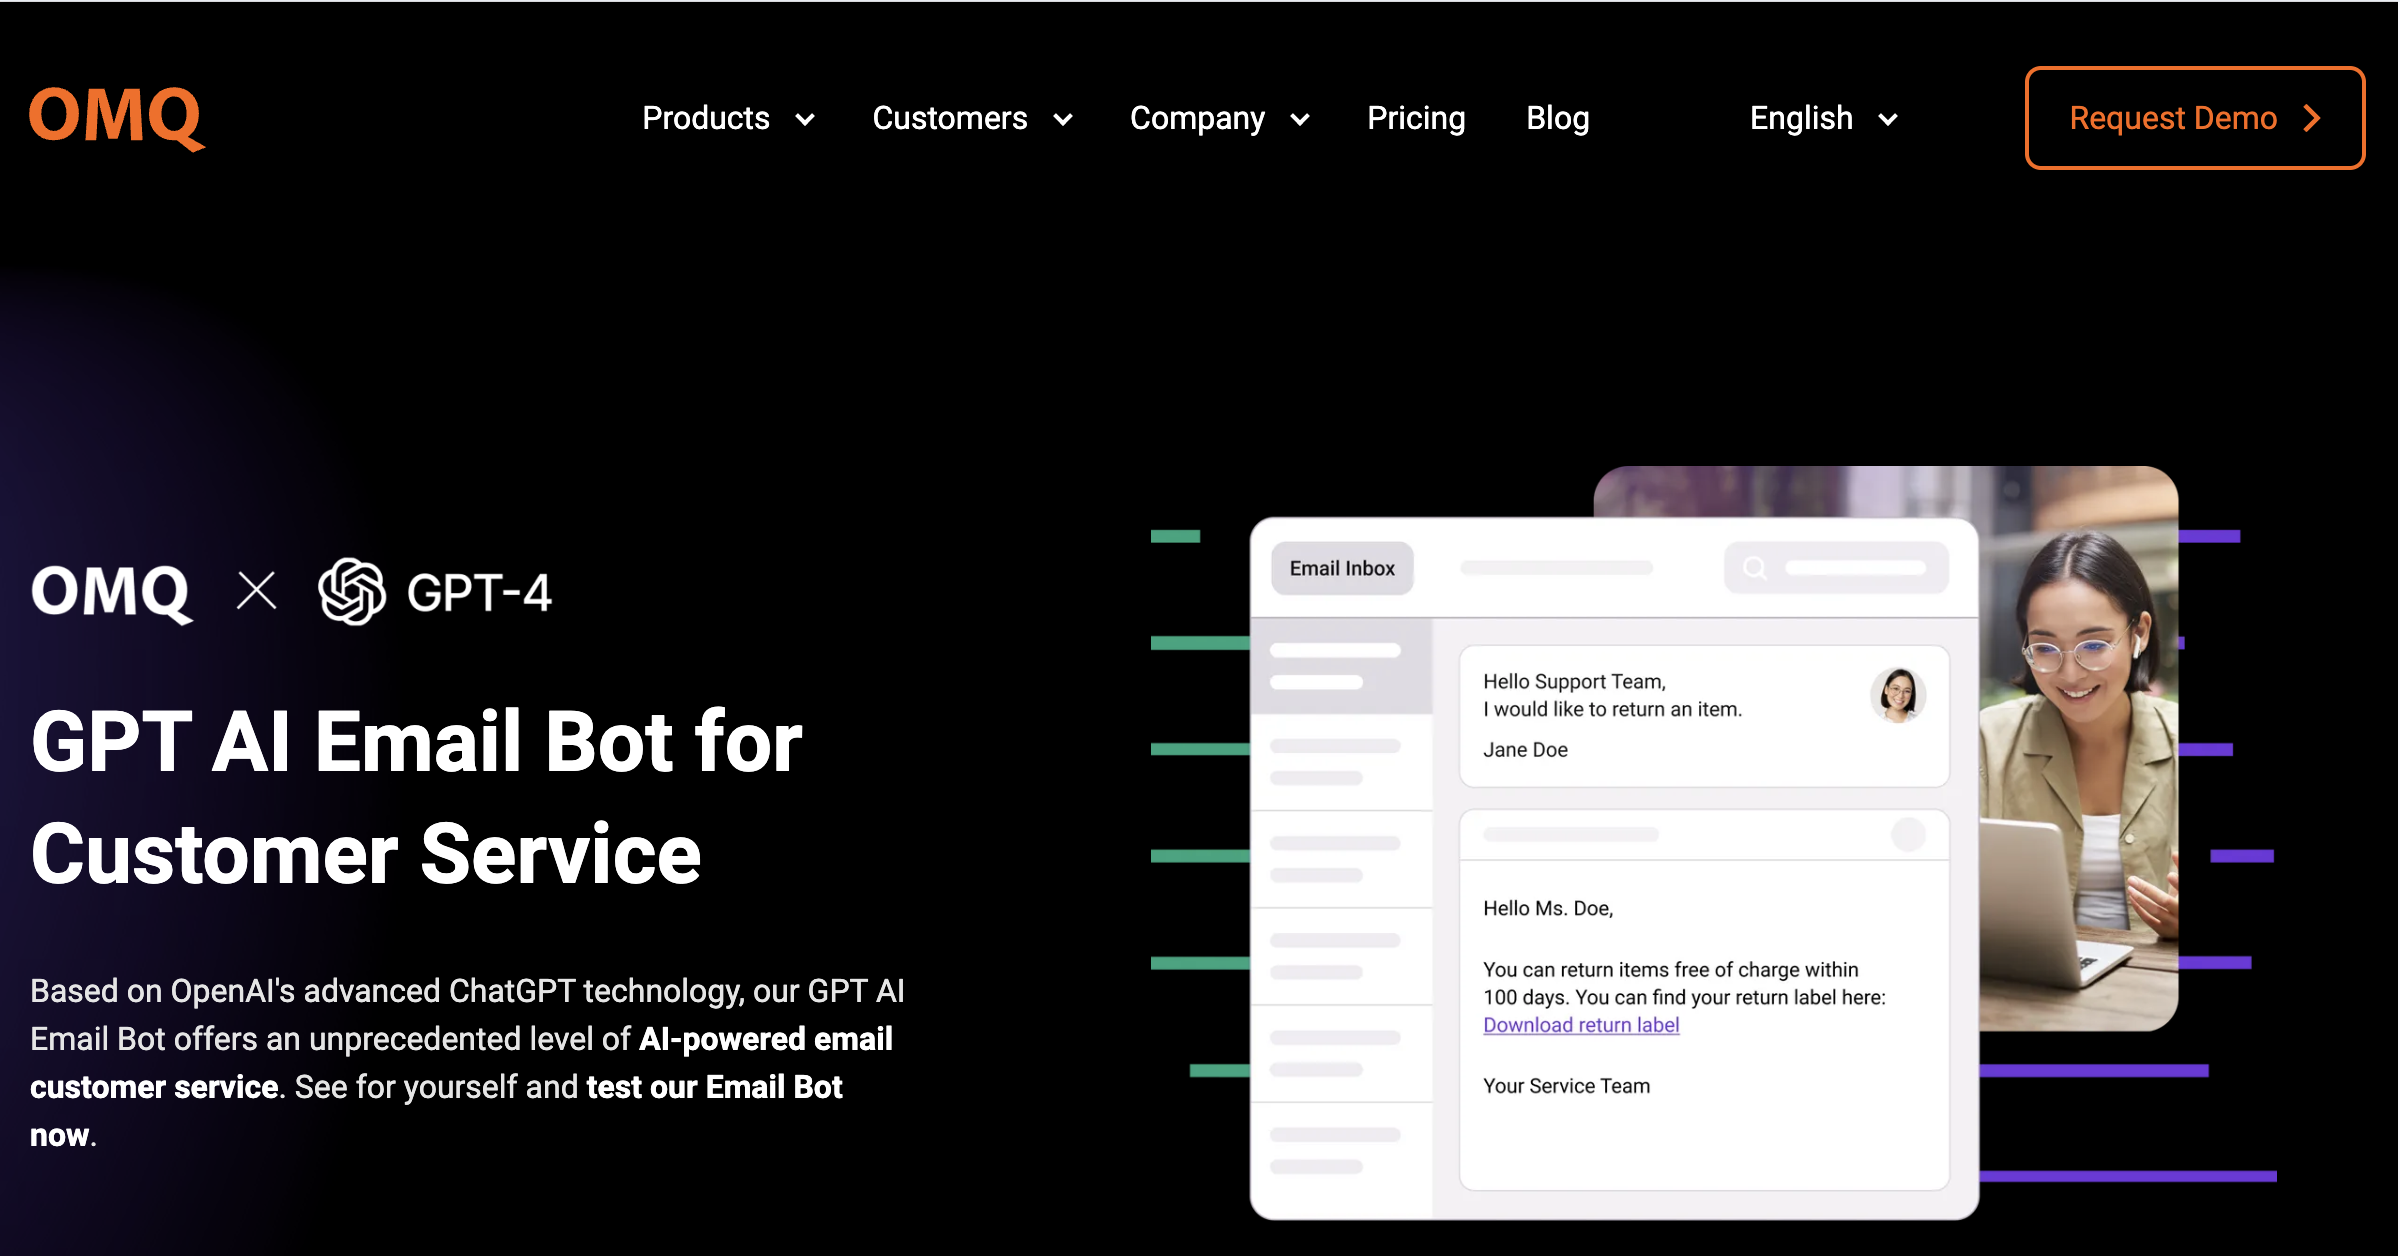The image size is (2400, 1256).
Task: Select the highlighted folder in the inbox sidebar
Action: coord(1340,668)
